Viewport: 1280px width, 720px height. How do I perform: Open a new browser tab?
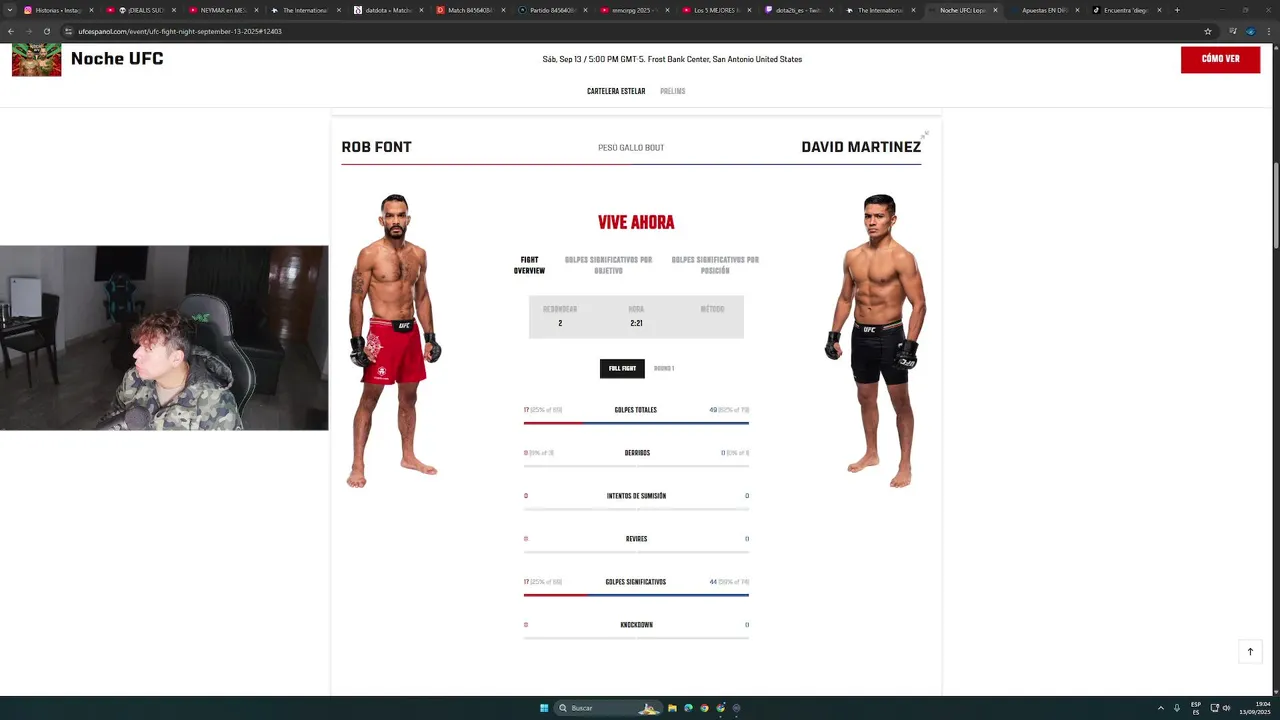(1177, 10)
